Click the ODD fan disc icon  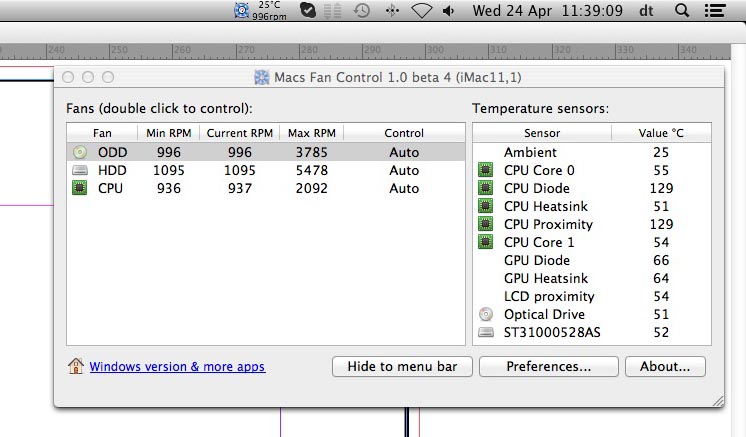click(x=80, y=152)
